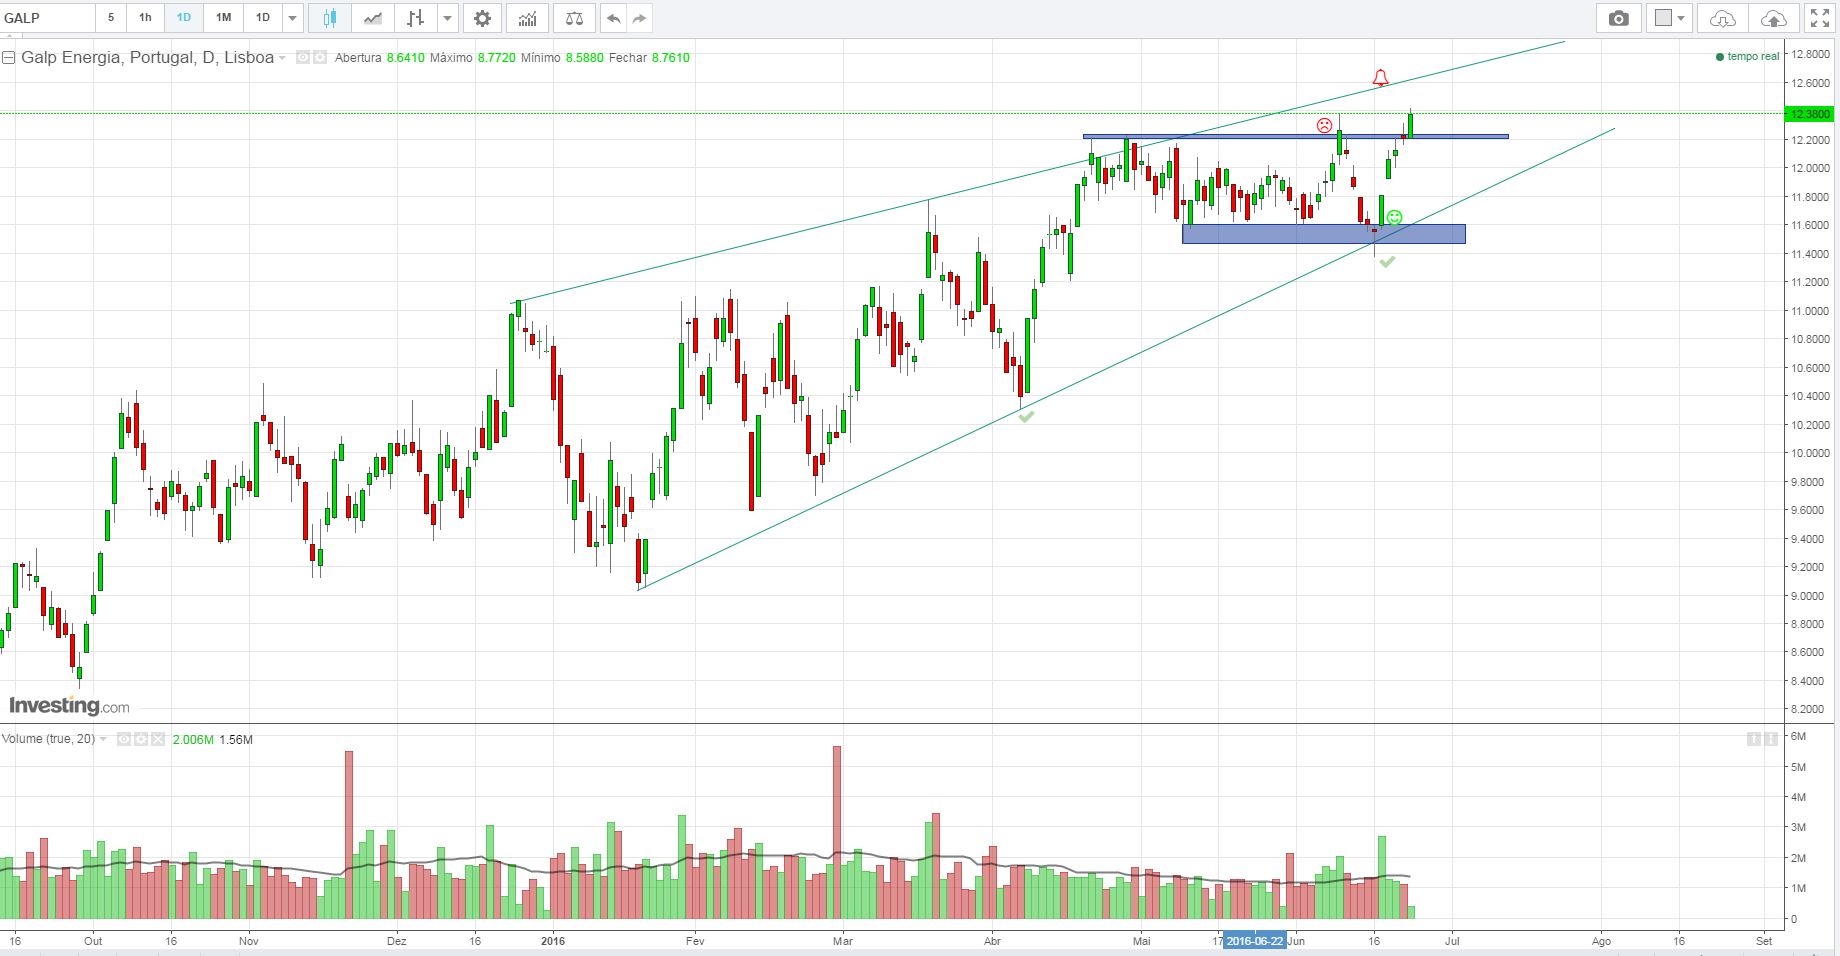Screen dimensions: 1840x956
Task: Save the chart to the cloud
Action: click(x=1773, y=18)
